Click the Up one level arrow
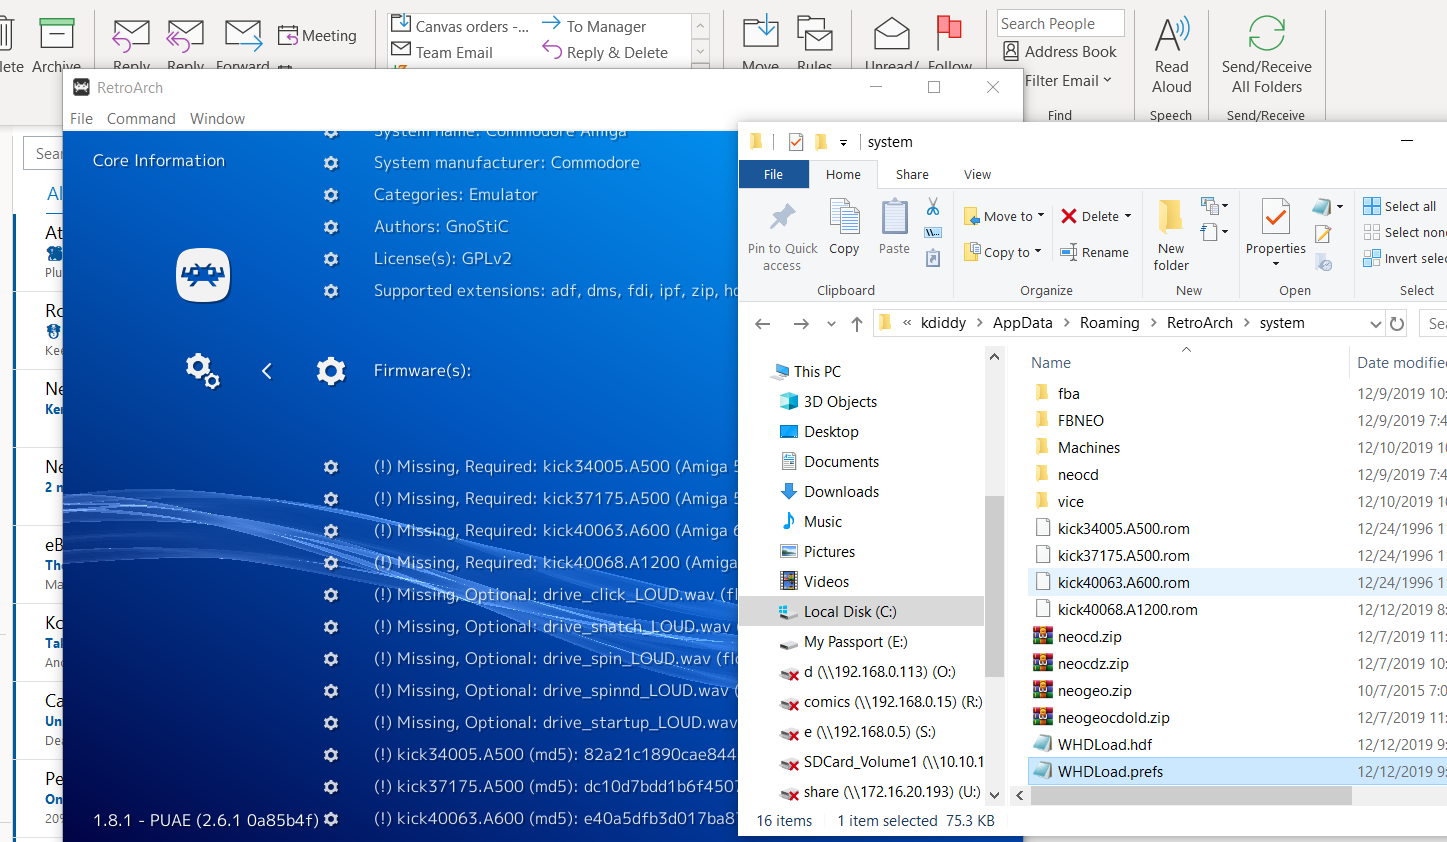This screenshot has height=842, width=1447. [857, 323]
